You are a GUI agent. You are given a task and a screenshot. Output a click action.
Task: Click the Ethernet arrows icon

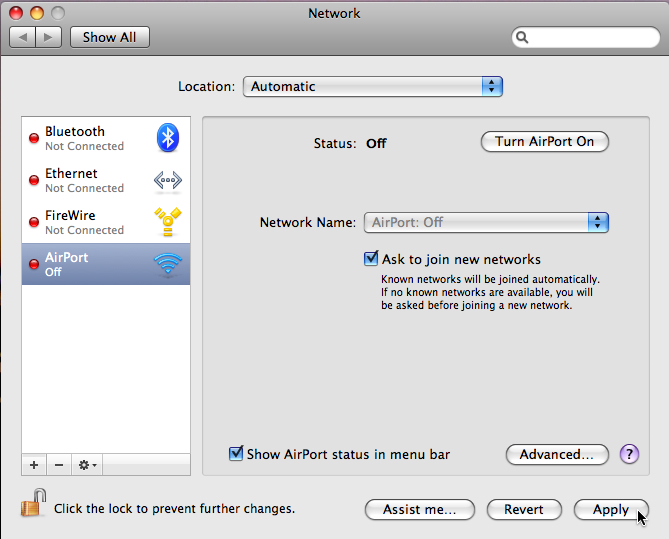(168, 181)
